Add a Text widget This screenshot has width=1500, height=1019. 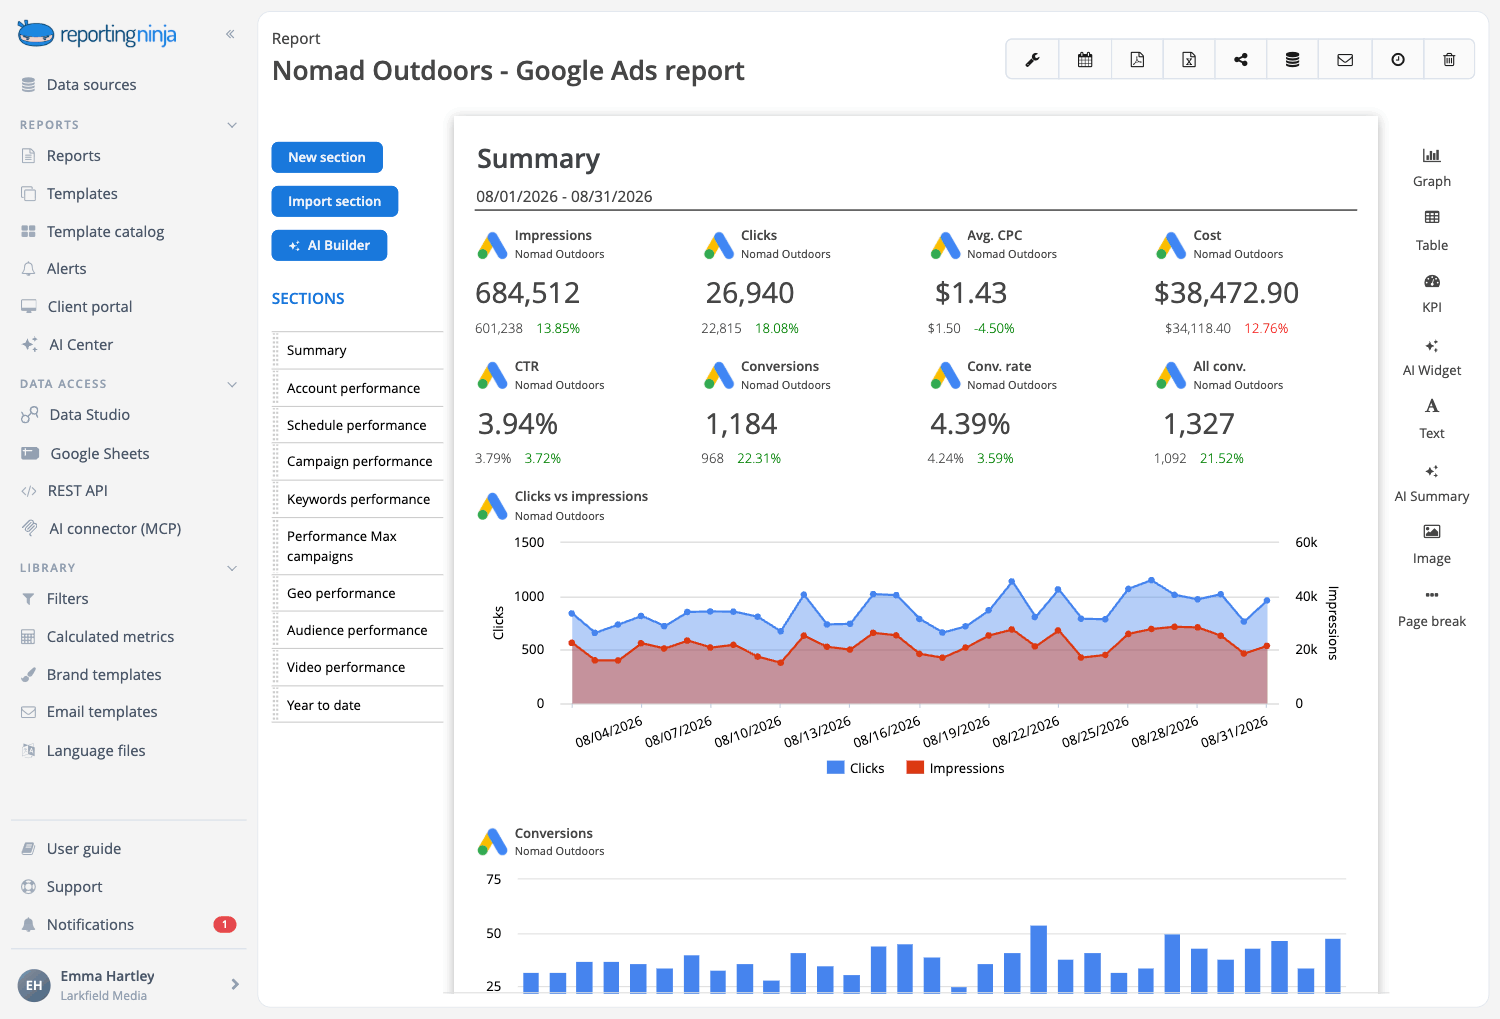point(1432,419)
